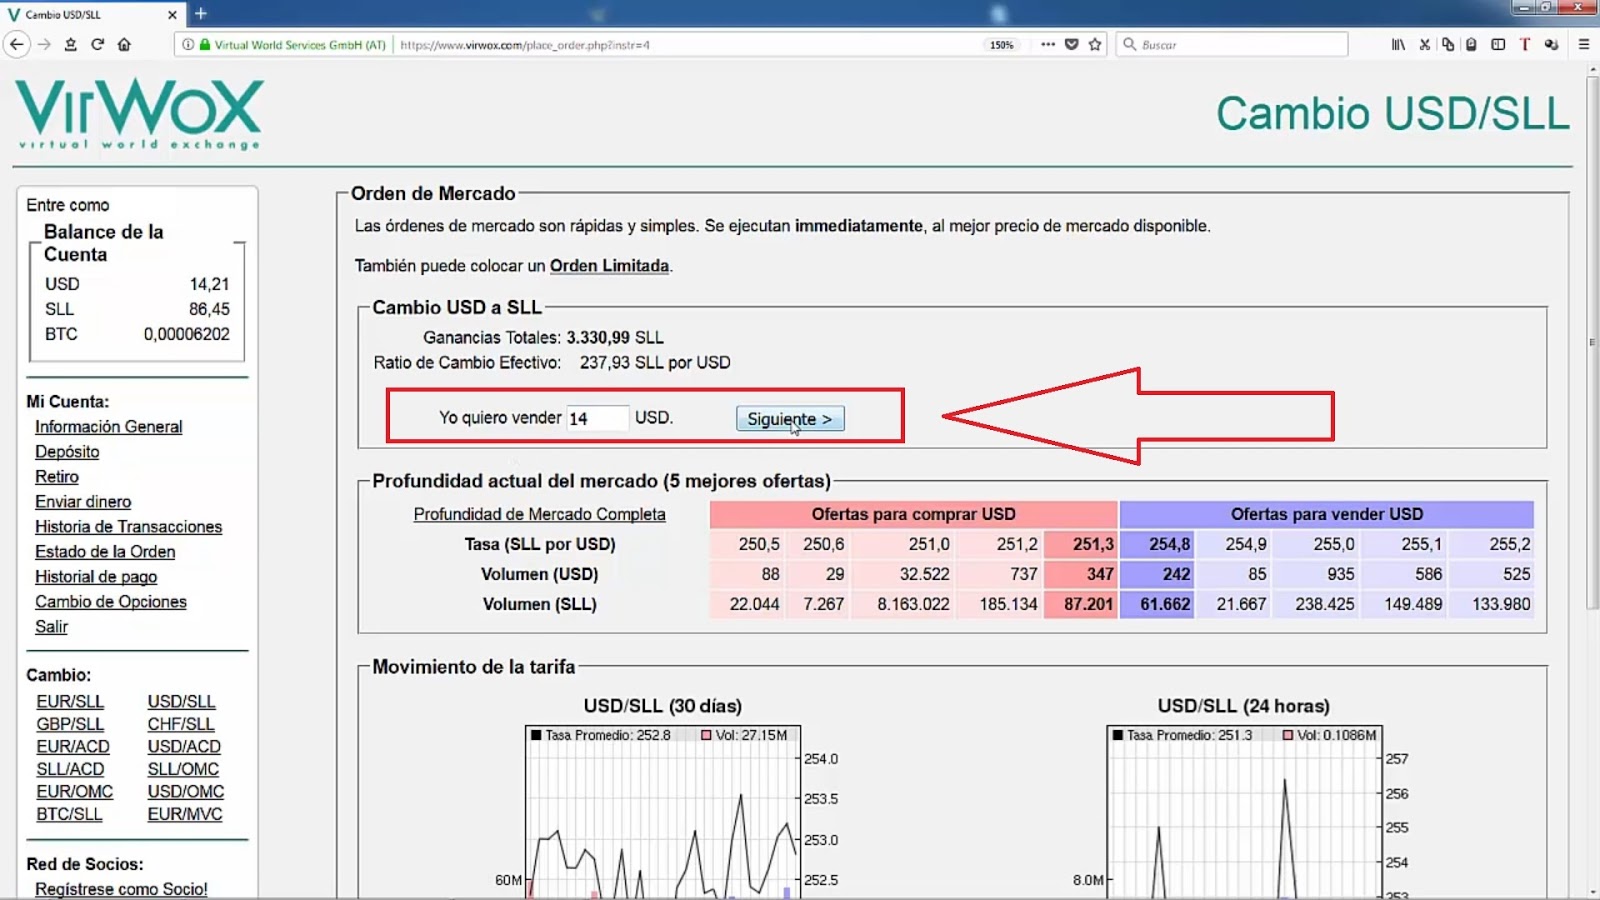1600x900 pixels.
Task: Click Salir to log out
Action: [51, 627]
